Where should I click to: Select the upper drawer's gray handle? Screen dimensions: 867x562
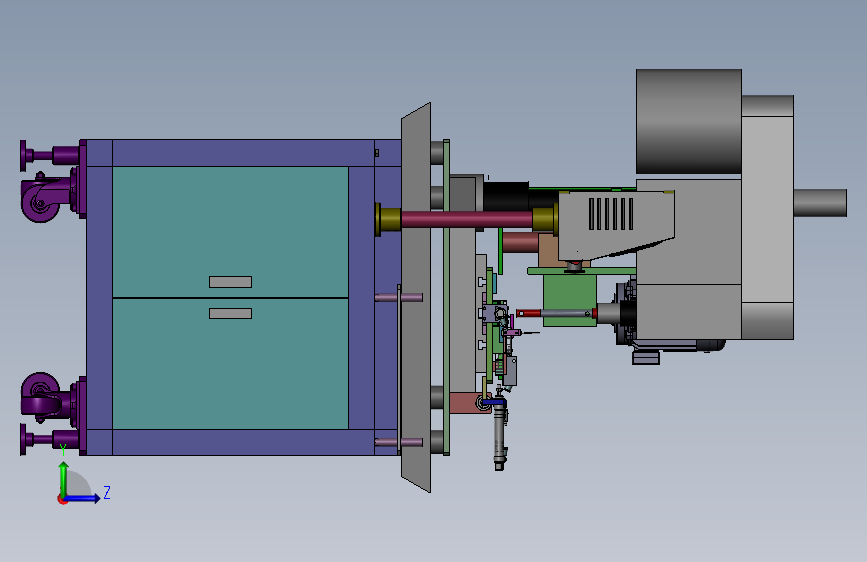point(231,282)
